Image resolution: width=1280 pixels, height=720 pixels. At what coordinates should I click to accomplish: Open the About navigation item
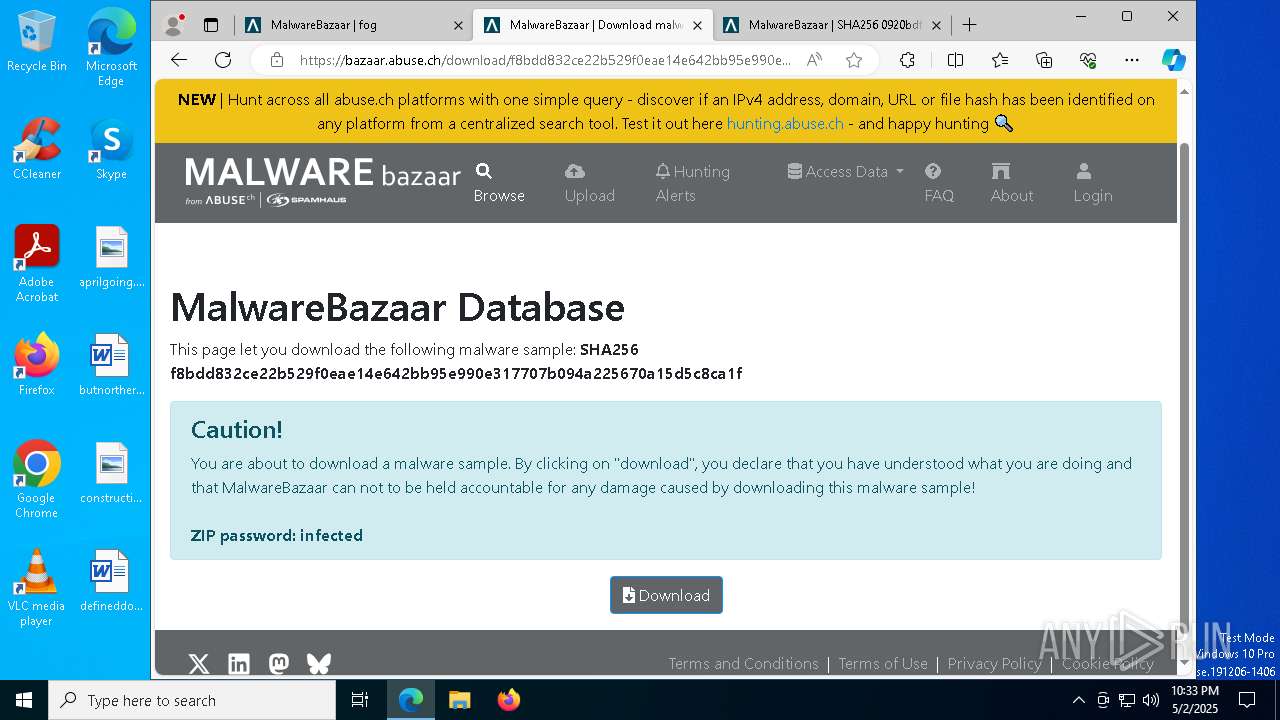[x=1011, y=183]
